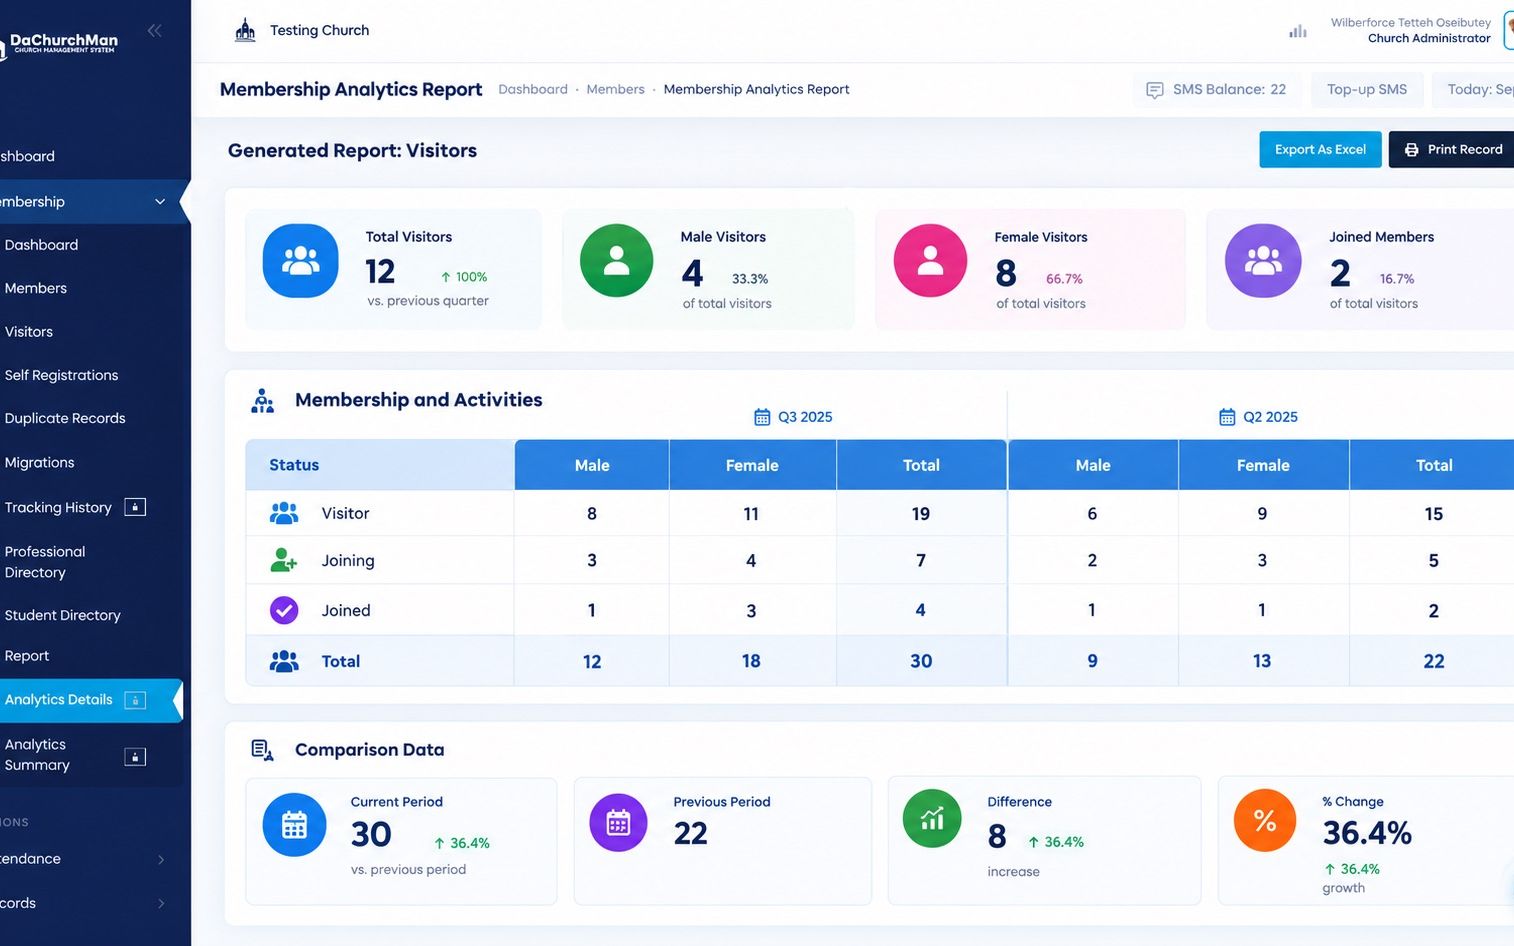Click the green Male Visitors person icon
The width and height of the screenshot is (1514, 946).
tap(617, 261)
